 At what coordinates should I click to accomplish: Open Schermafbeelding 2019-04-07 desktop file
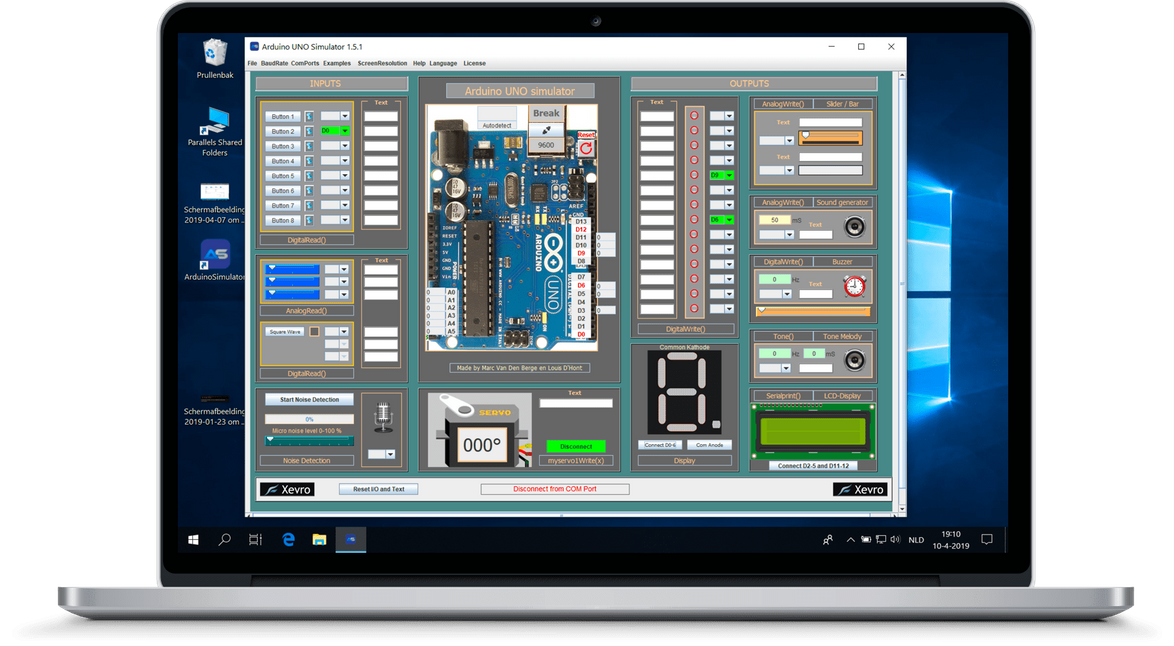(x=215, y=203)
